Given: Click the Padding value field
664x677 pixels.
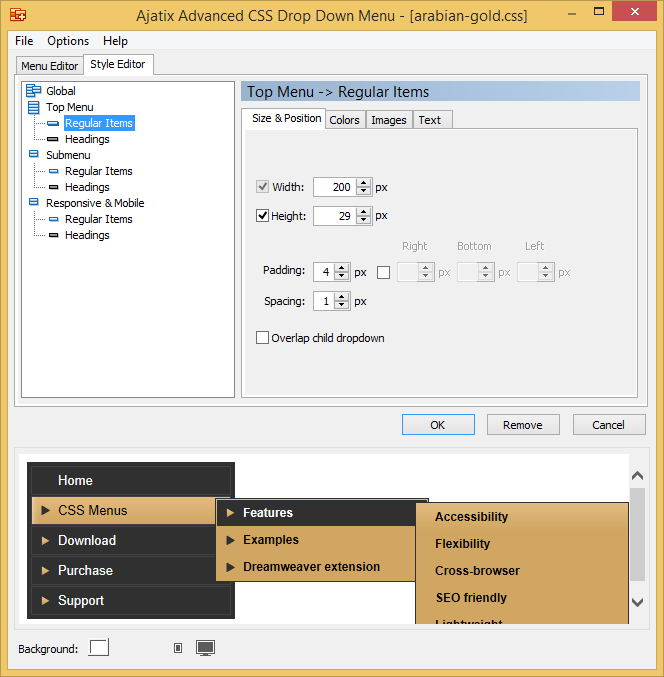Looking at the screenshot, I should click(x=324, y=272).
